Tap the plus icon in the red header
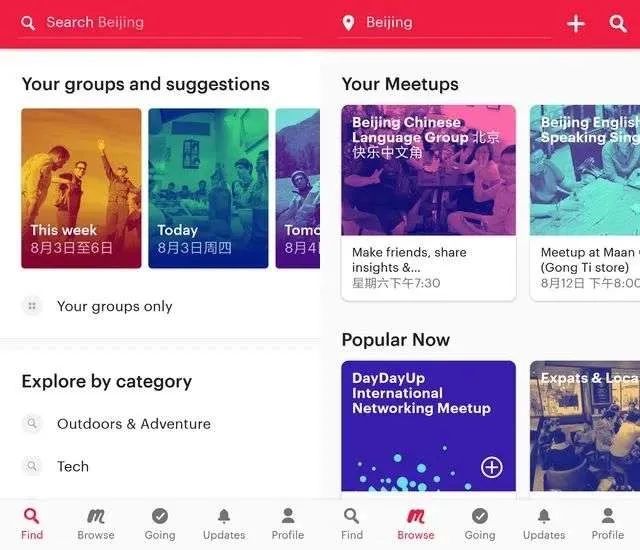 coord(576,23)
